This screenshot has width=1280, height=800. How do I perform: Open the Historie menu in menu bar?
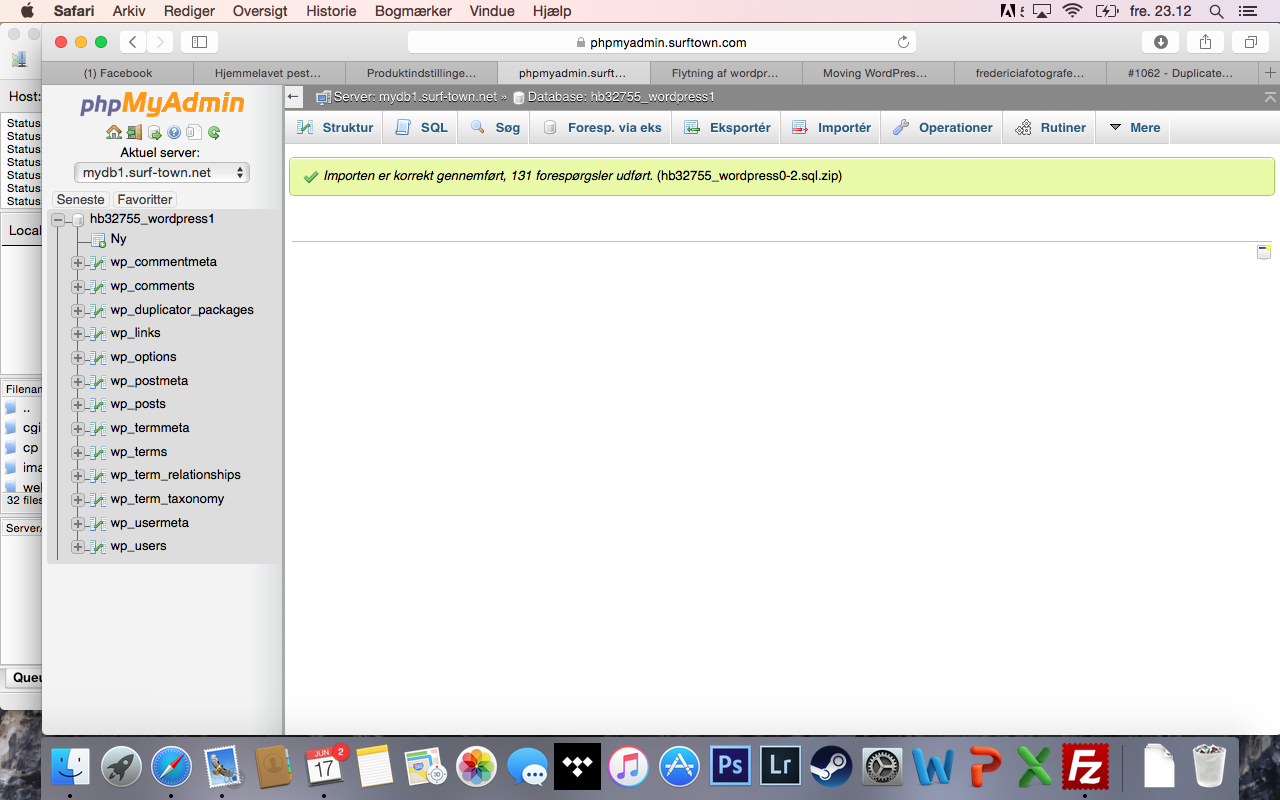point(330,11)
